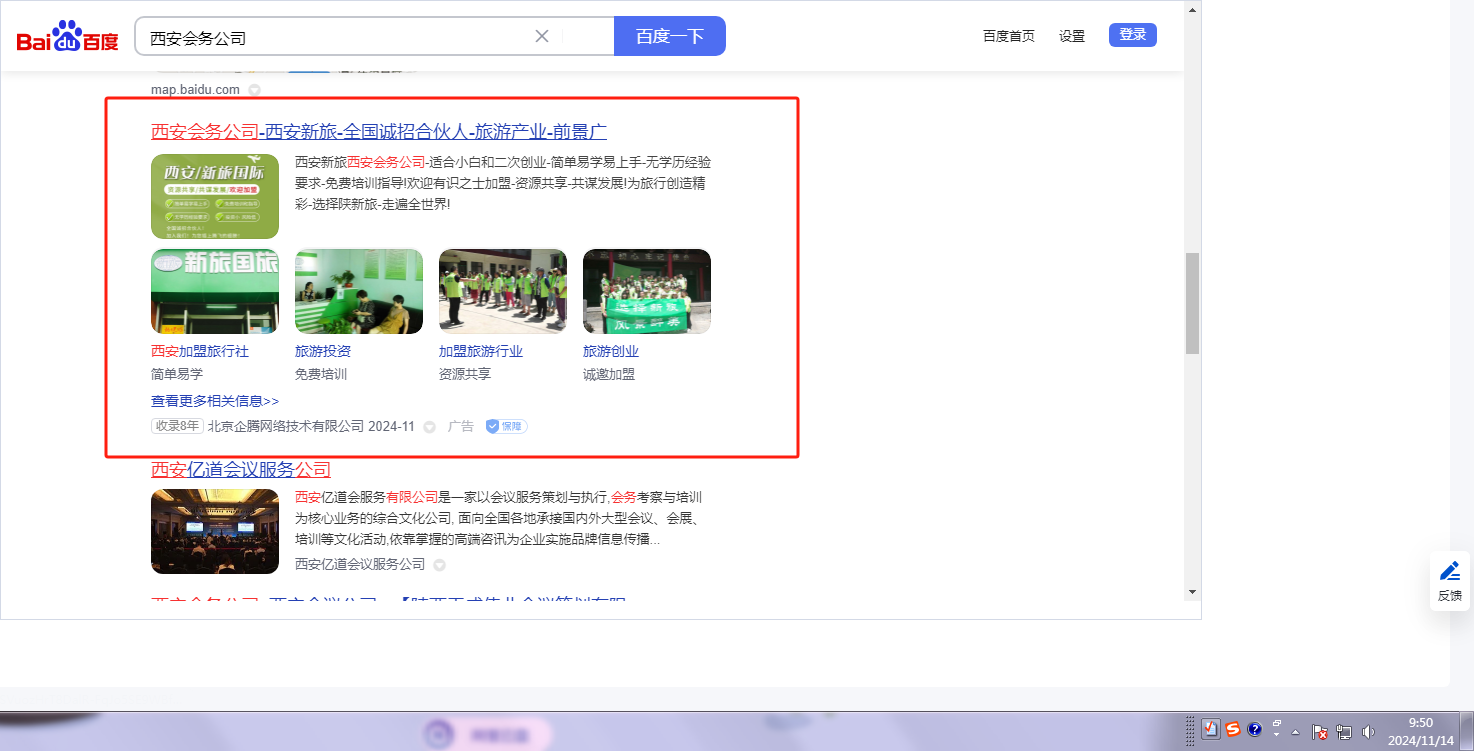Open the 旅游投资 link

[323, 351]
